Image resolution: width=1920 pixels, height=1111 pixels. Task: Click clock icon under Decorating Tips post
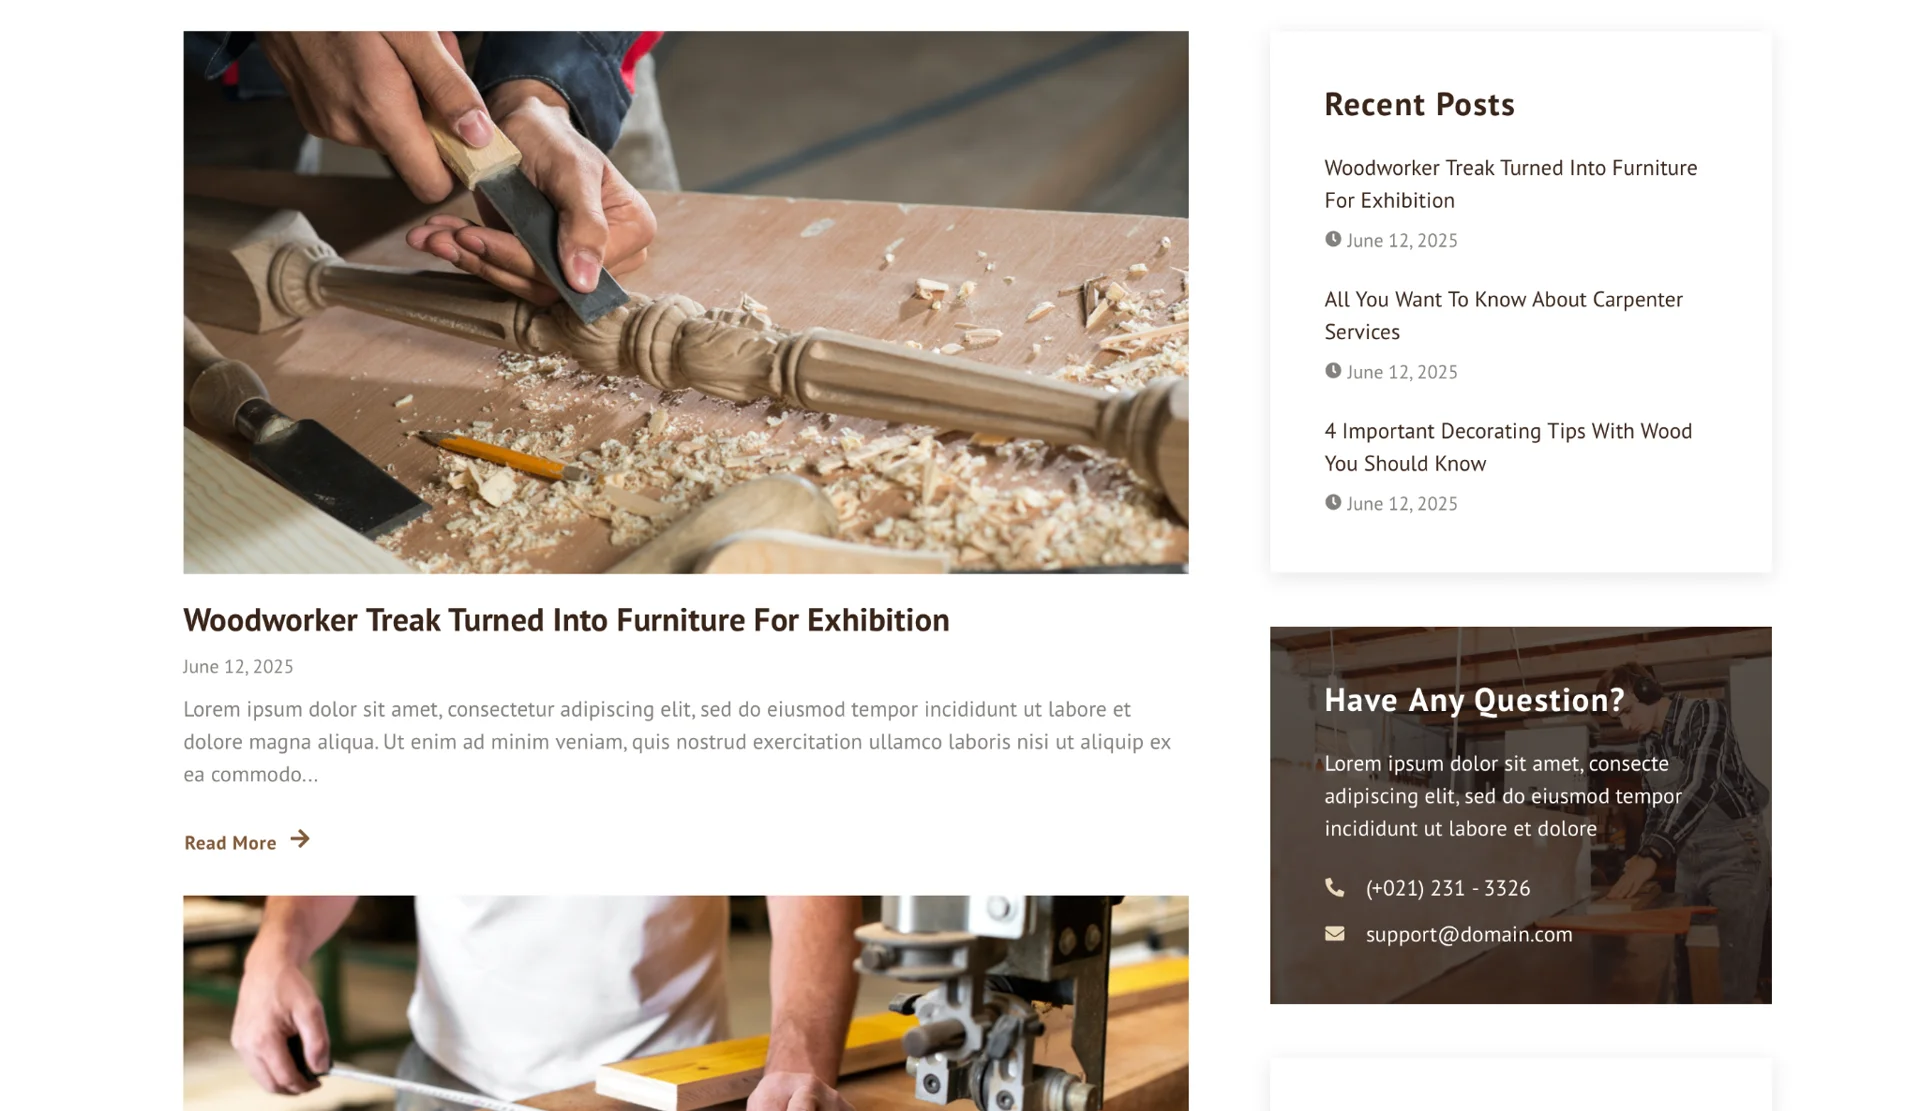point(1333,503)
